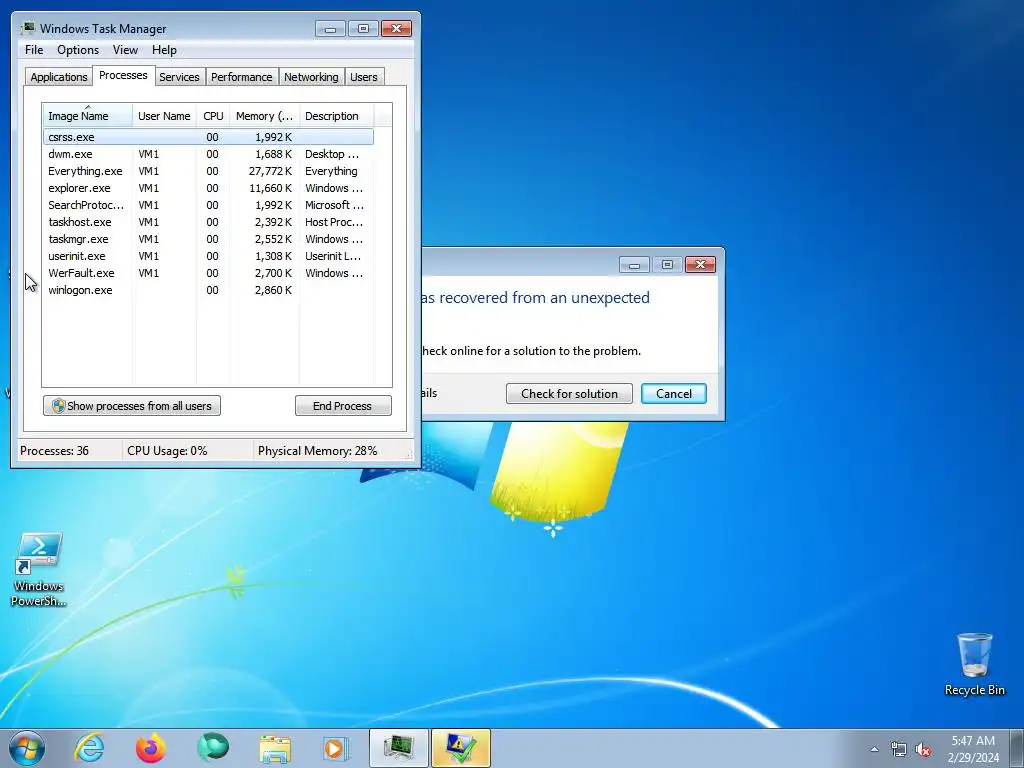Select the WerFault.exe process row

tap(208, 273)
